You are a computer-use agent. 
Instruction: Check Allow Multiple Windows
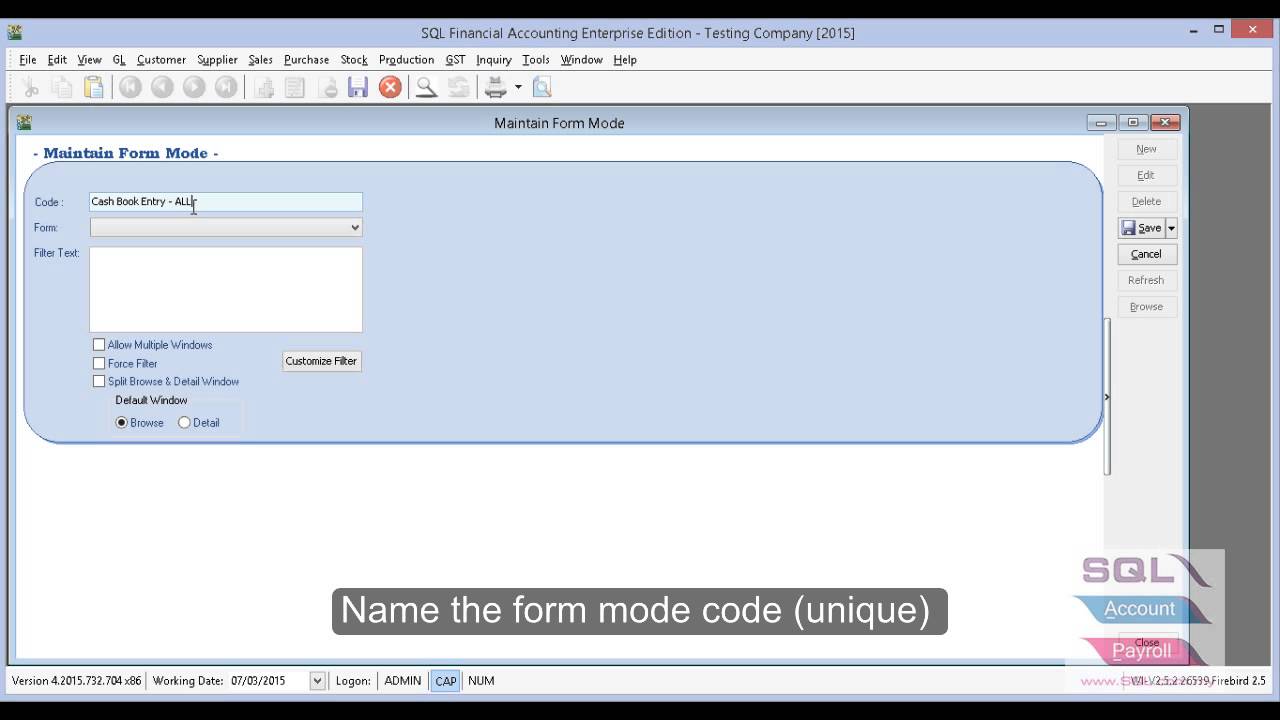[x=99, y=344]
